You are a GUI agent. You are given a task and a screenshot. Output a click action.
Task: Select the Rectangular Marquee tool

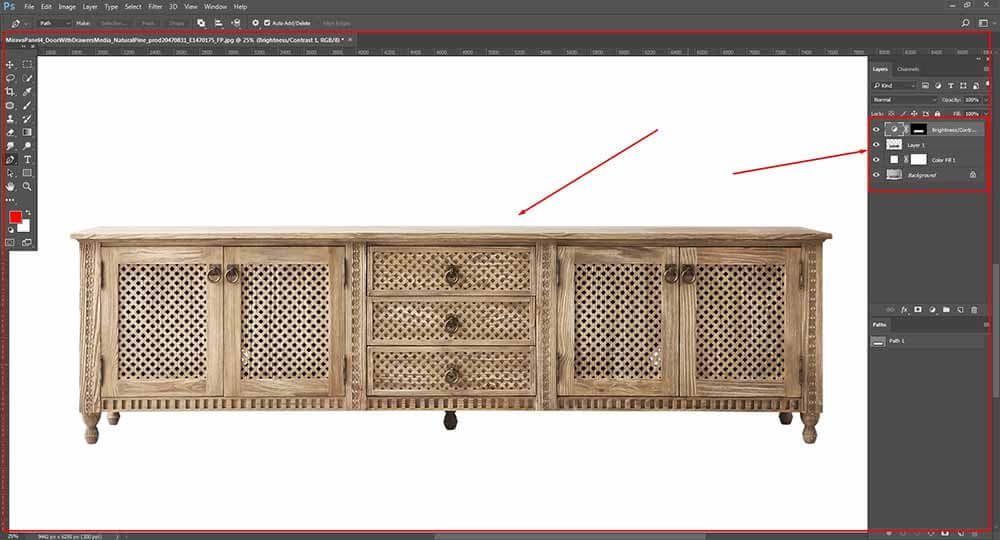[27, 64]
